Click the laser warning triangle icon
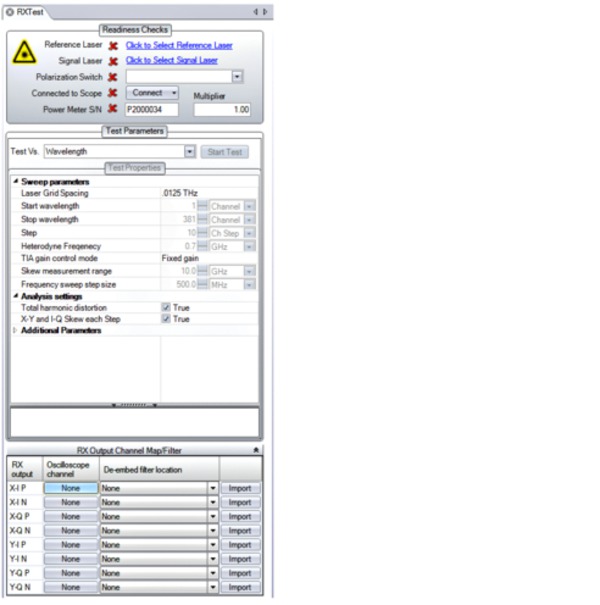600x605 pixels. coord(24,53)
